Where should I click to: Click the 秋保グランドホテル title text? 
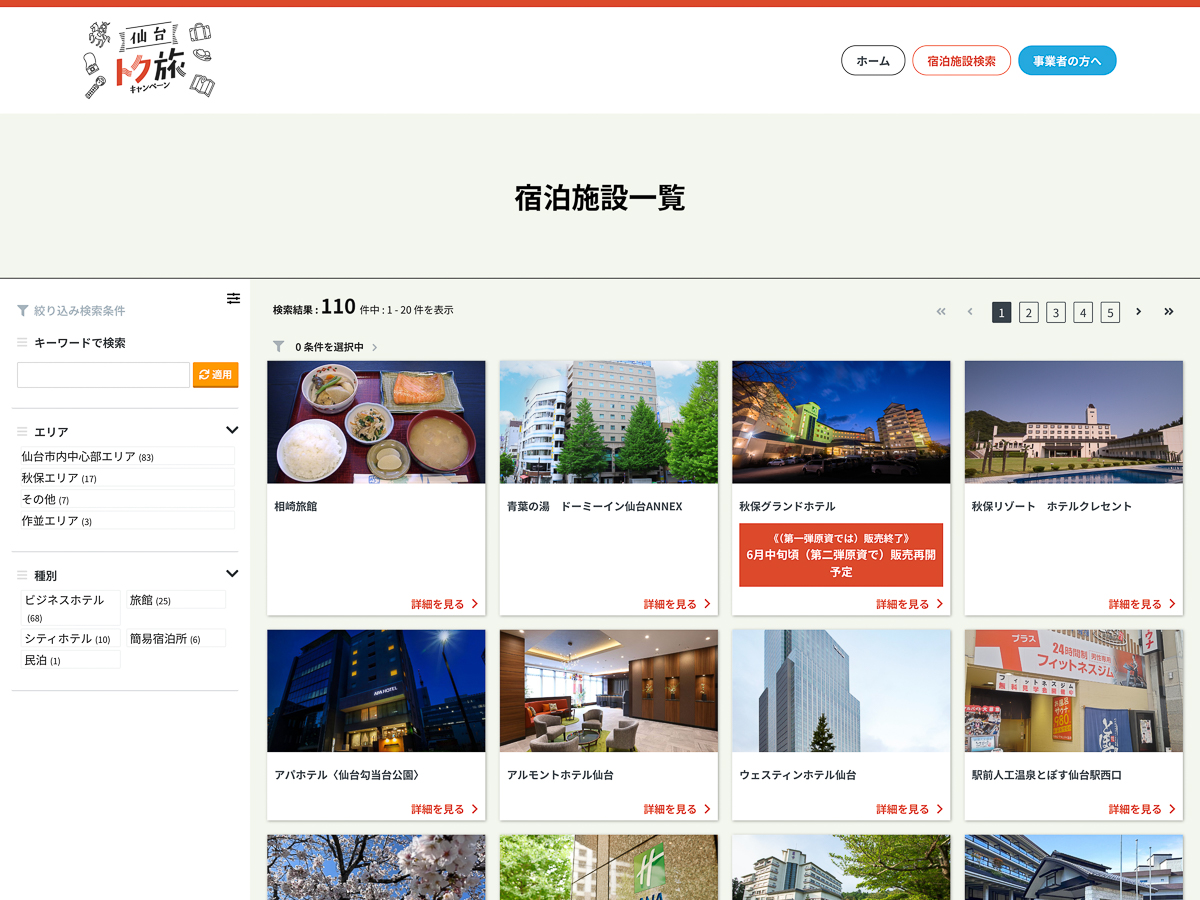[x=787, y=506]
